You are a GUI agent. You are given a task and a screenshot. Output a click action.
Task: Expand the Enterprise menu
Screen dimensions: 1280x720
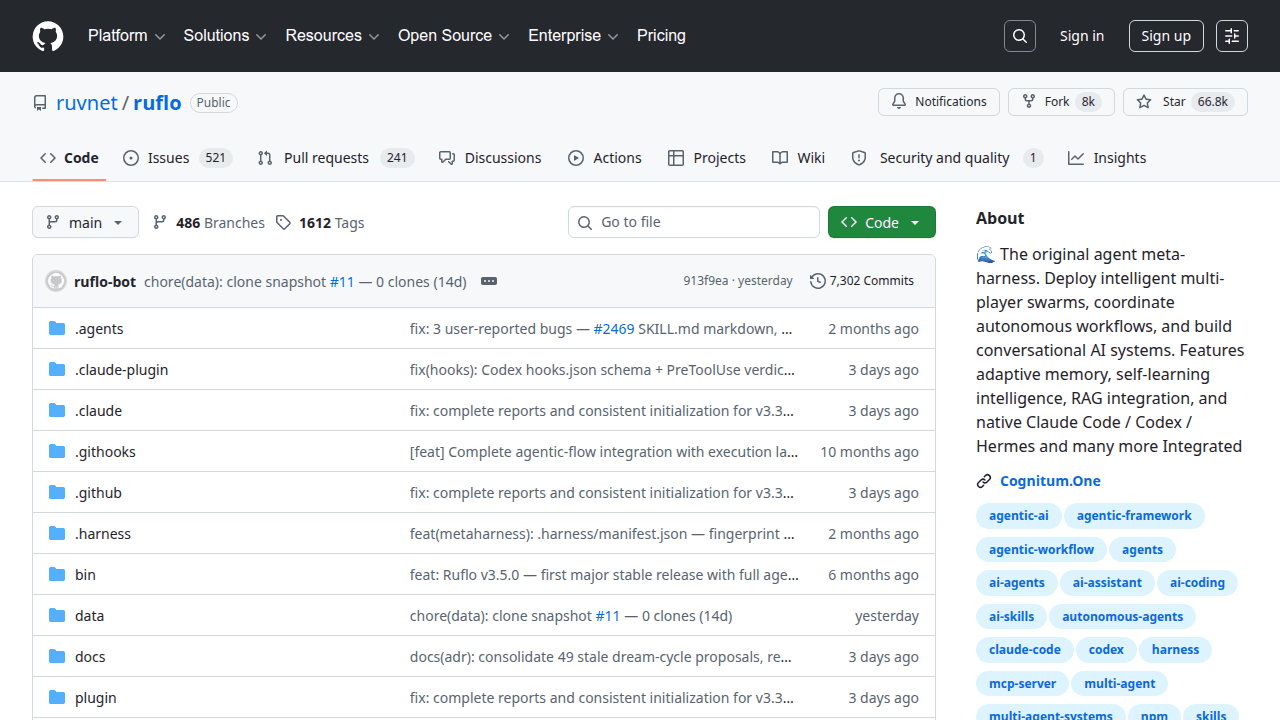pyautogui.click(x=573, y=36)
